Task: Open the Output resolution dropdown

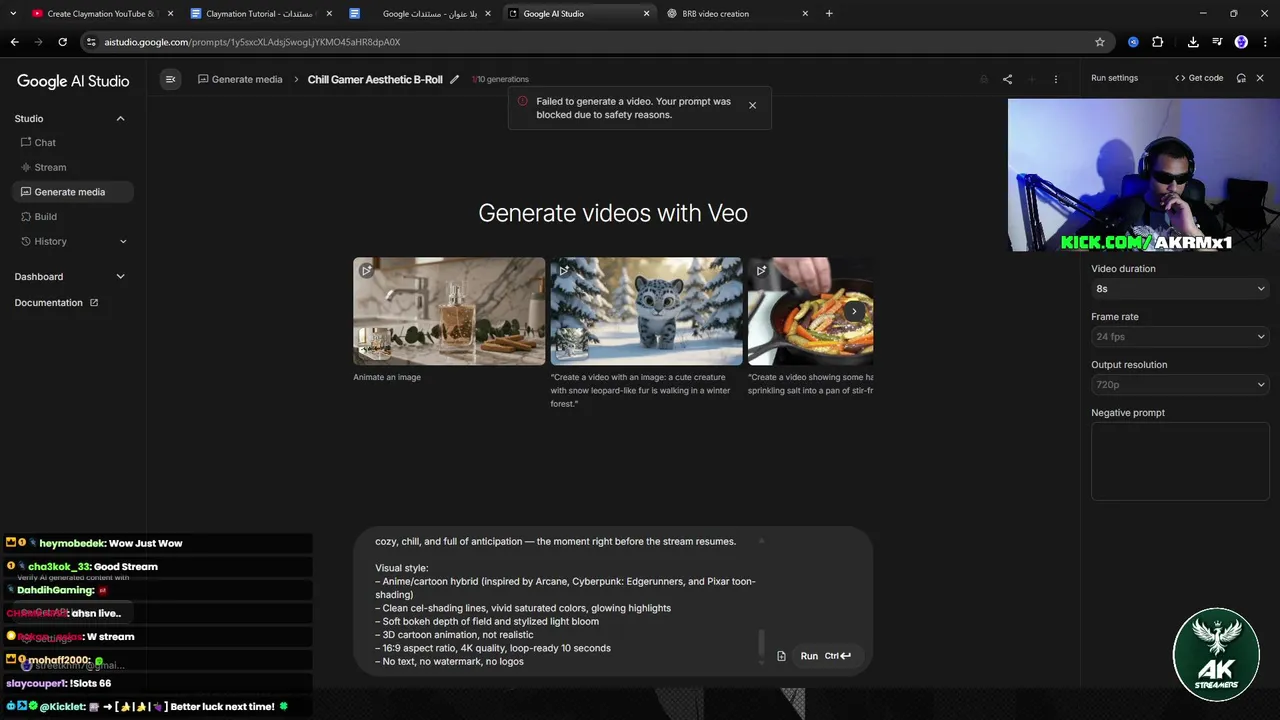Action: coord(1180,385)
